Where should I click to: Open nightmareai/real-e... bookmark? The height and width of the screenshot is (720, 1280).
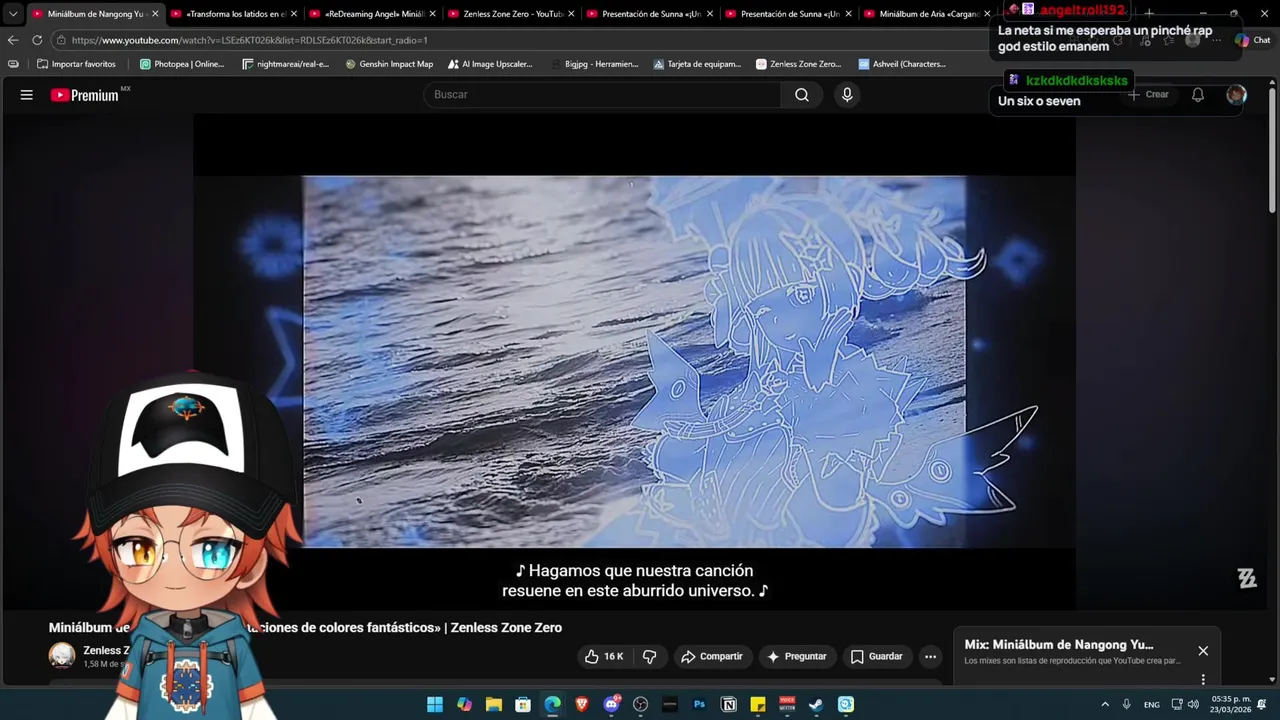(x=285, y=64)
